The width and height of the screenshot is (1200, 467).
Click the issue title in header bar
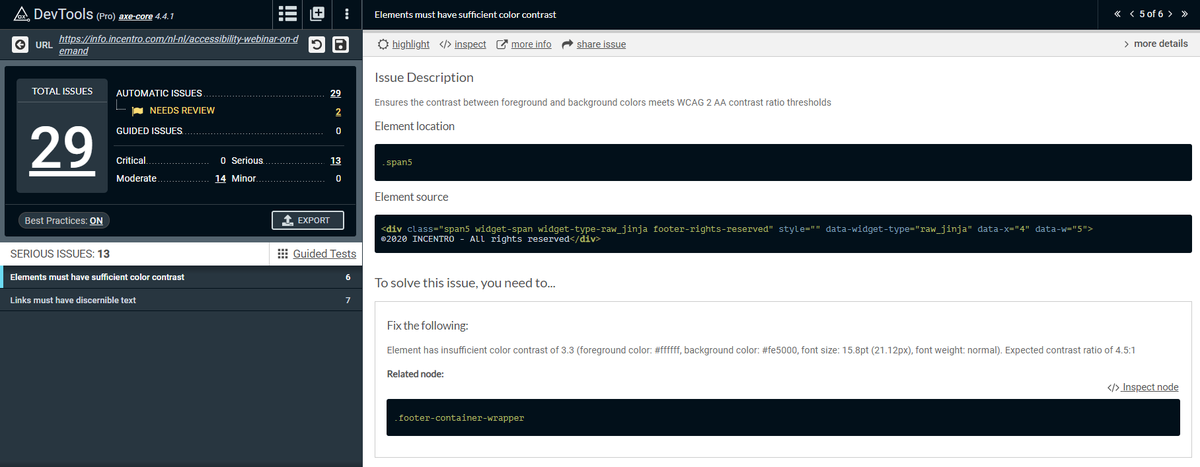tap(464, 15)
